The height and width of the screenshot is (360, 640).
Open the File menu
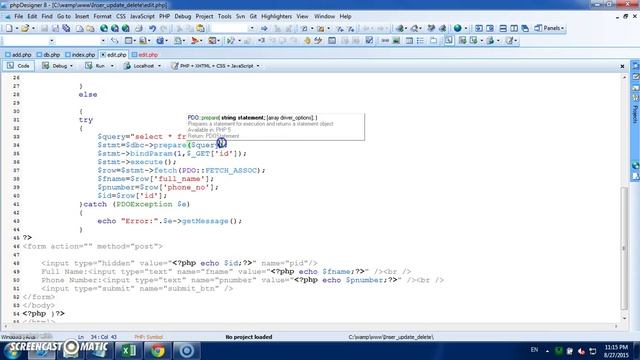[19, 16]
